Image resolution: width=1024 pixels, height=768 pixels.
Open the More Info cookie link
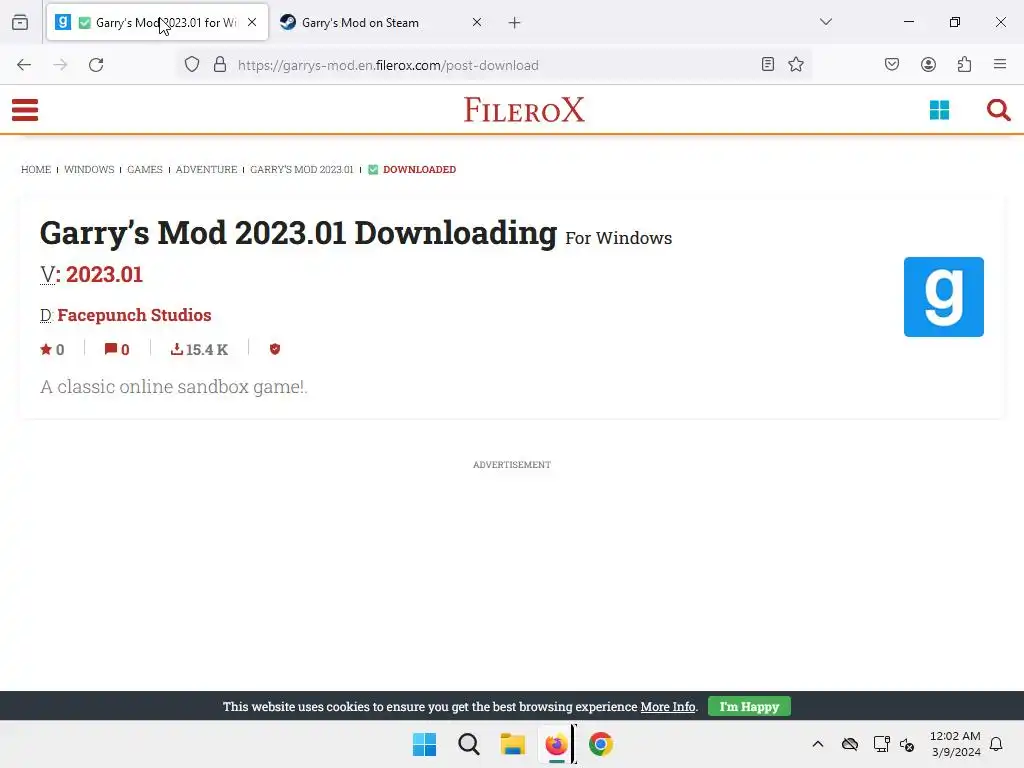(x=667, y=707)
